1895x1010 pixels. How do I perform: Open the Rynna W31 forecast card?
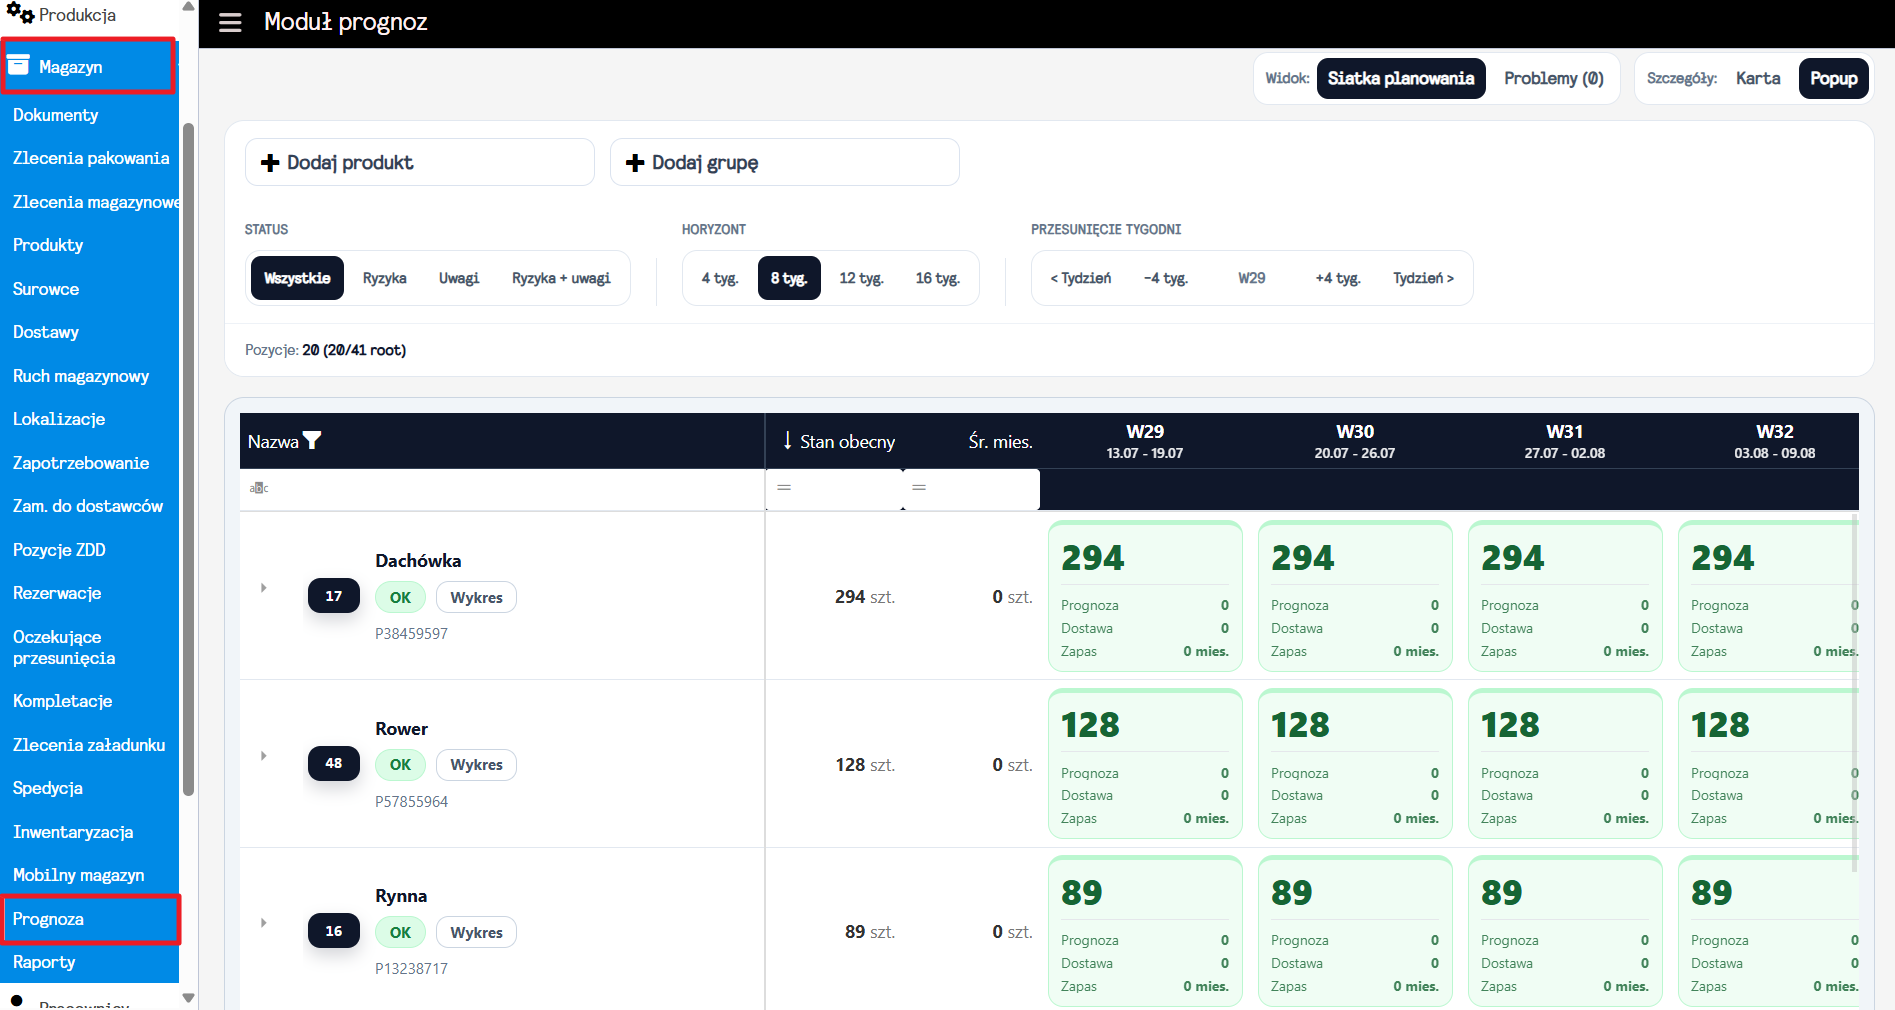click(1565, 931)
